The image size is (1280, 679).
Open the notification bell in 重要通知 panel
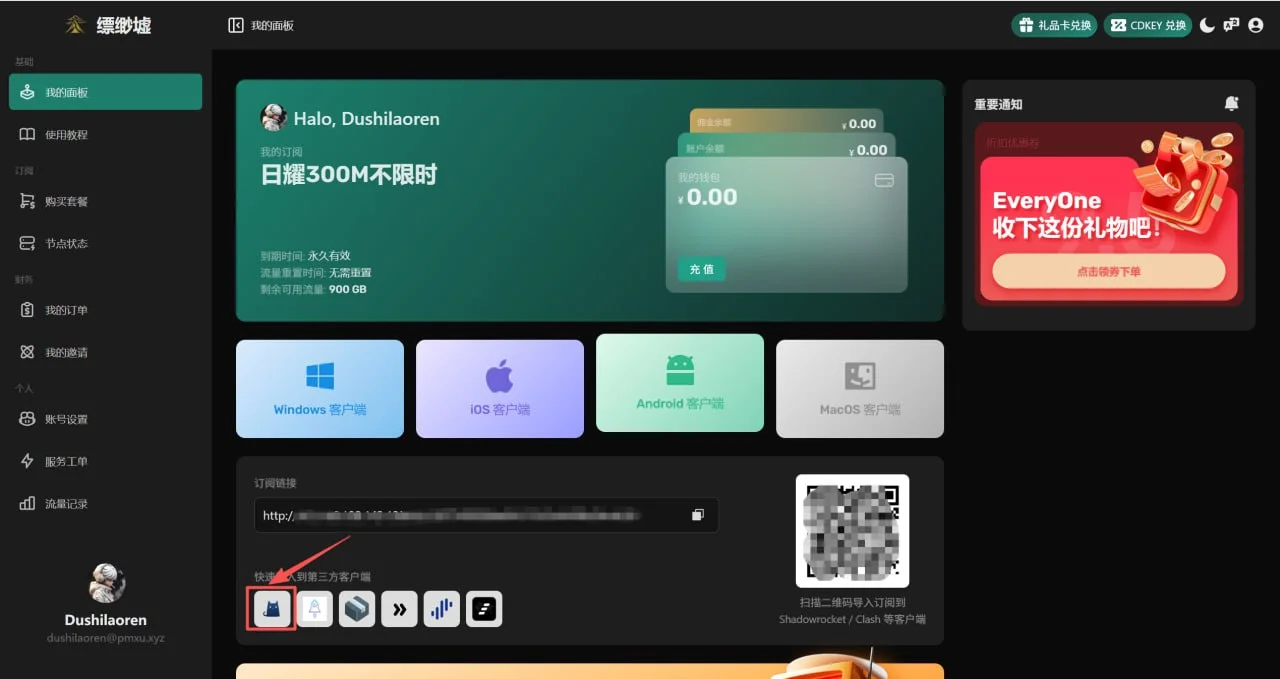coord(1231,104)
